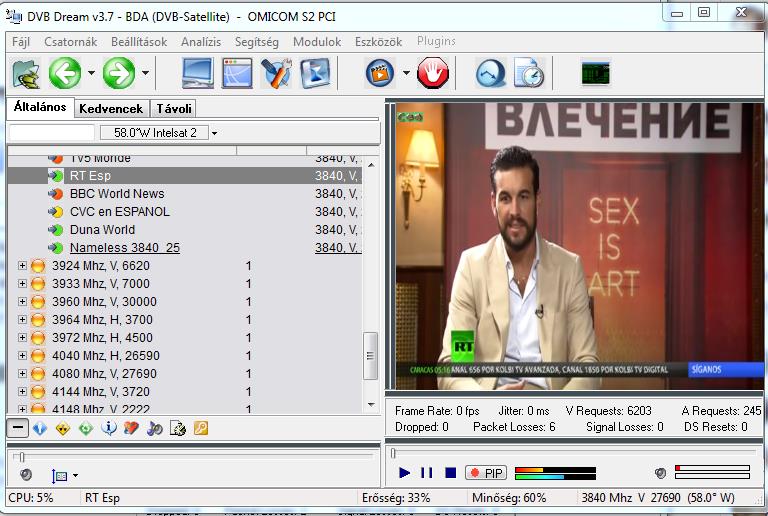Click the panel layout resize icon

coord(59,475)
